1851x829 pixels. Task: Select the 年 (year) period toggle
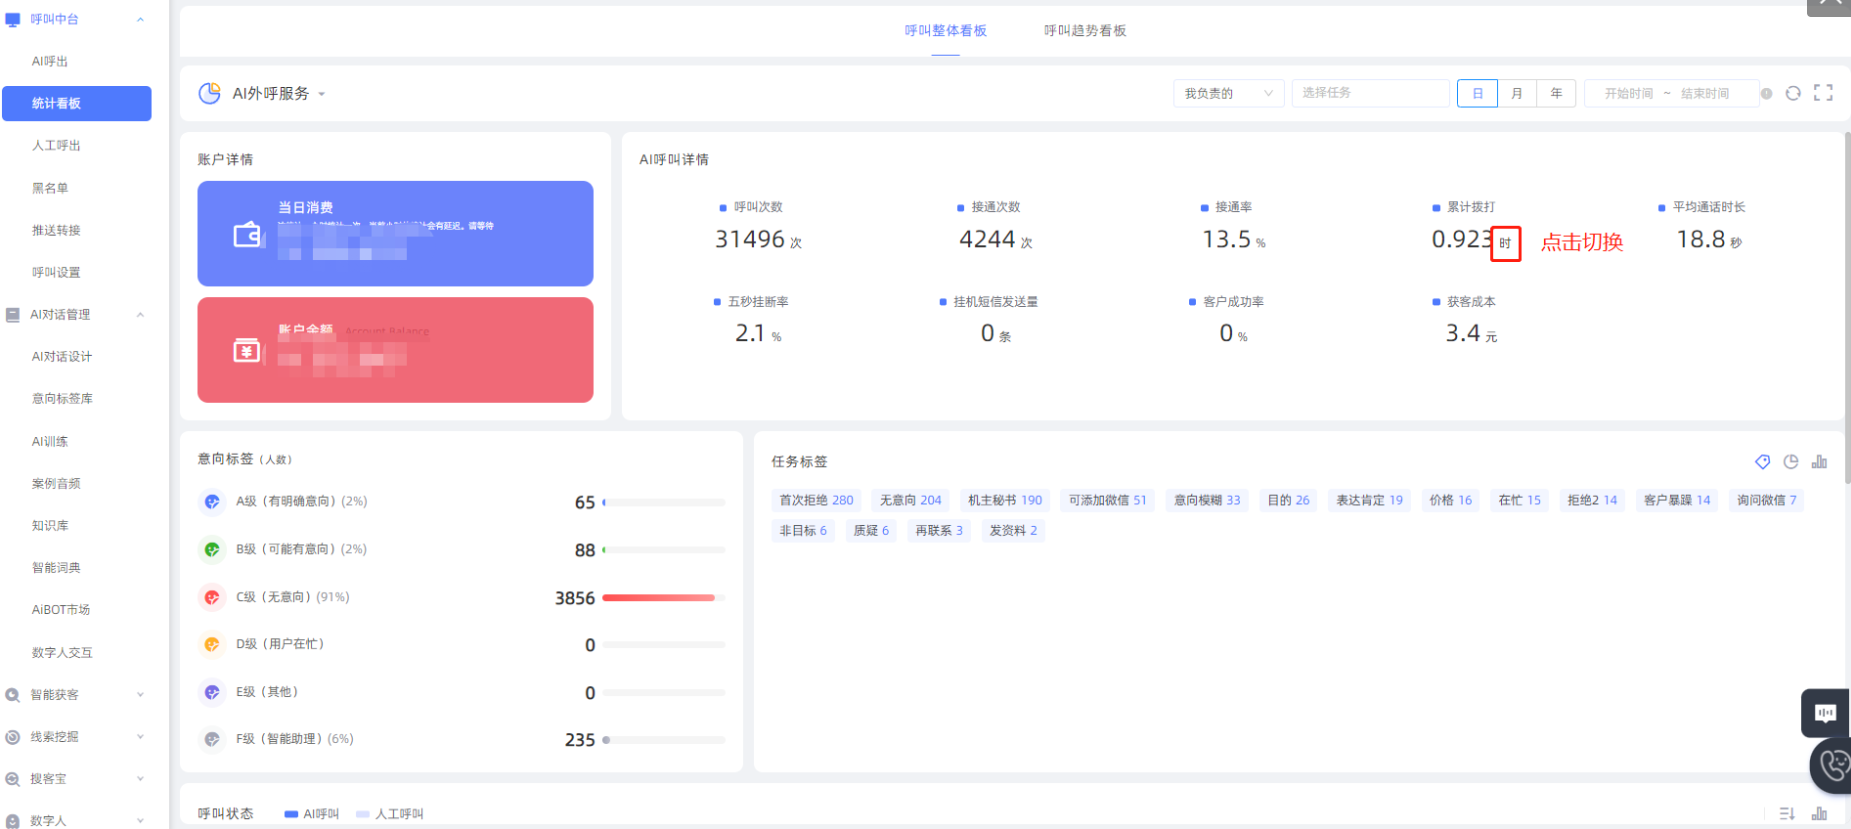pos(1556,93)
